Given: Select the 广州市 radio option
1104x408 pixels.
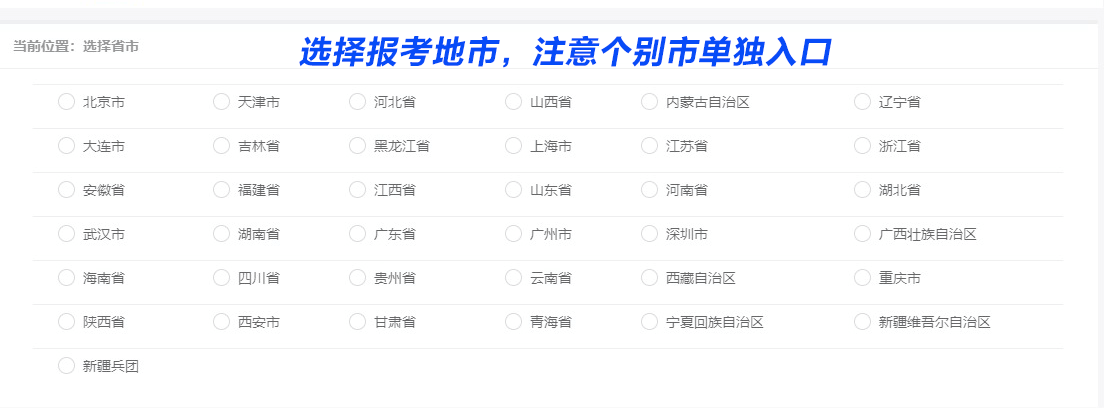Looking at the screenshot, I should click(x=514, y=234).
